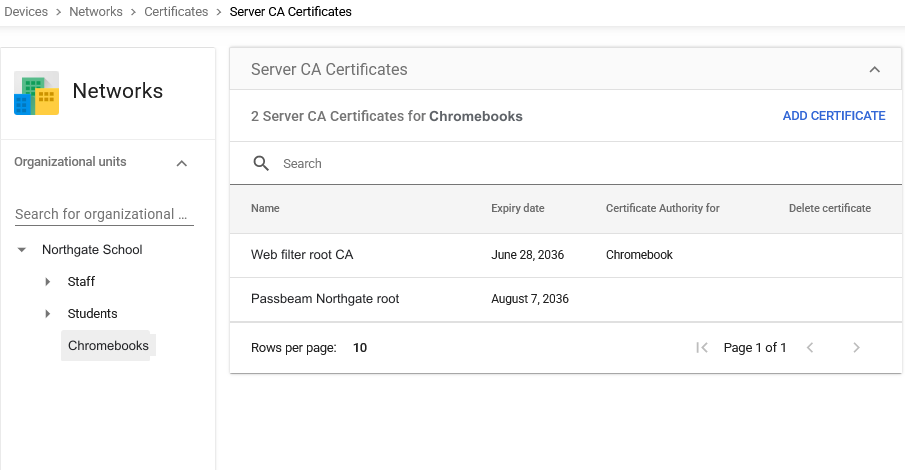
Task: Collapse the Organizational units section
Action: 182,163
